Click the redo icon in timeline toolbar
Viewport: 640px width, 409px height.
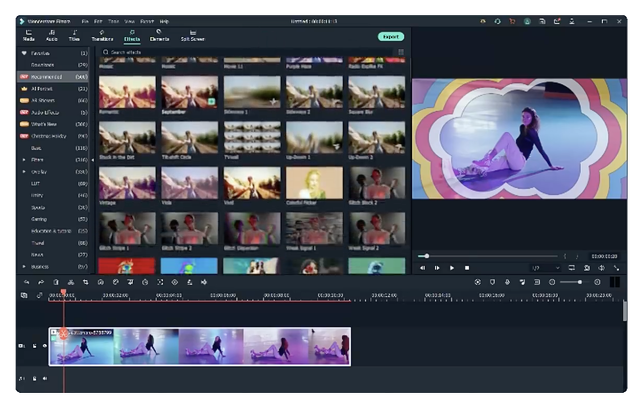(41, 282)
